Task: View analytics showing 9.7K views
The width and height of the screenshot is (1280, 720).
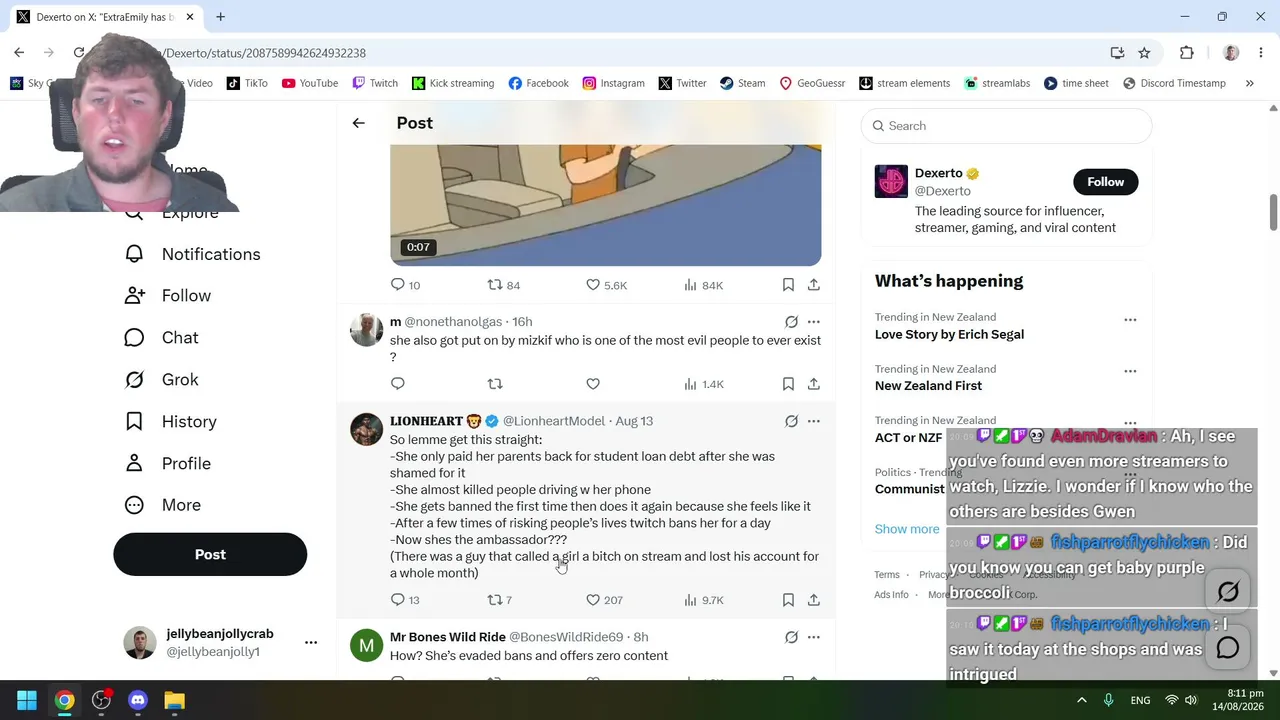Action: 702,600
